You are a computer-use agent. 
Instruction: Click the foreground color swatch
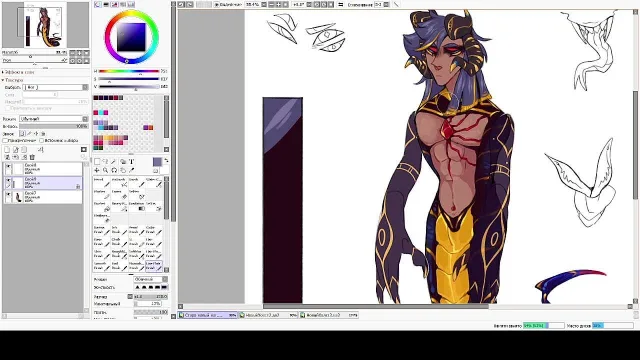(x=157, y=162)
